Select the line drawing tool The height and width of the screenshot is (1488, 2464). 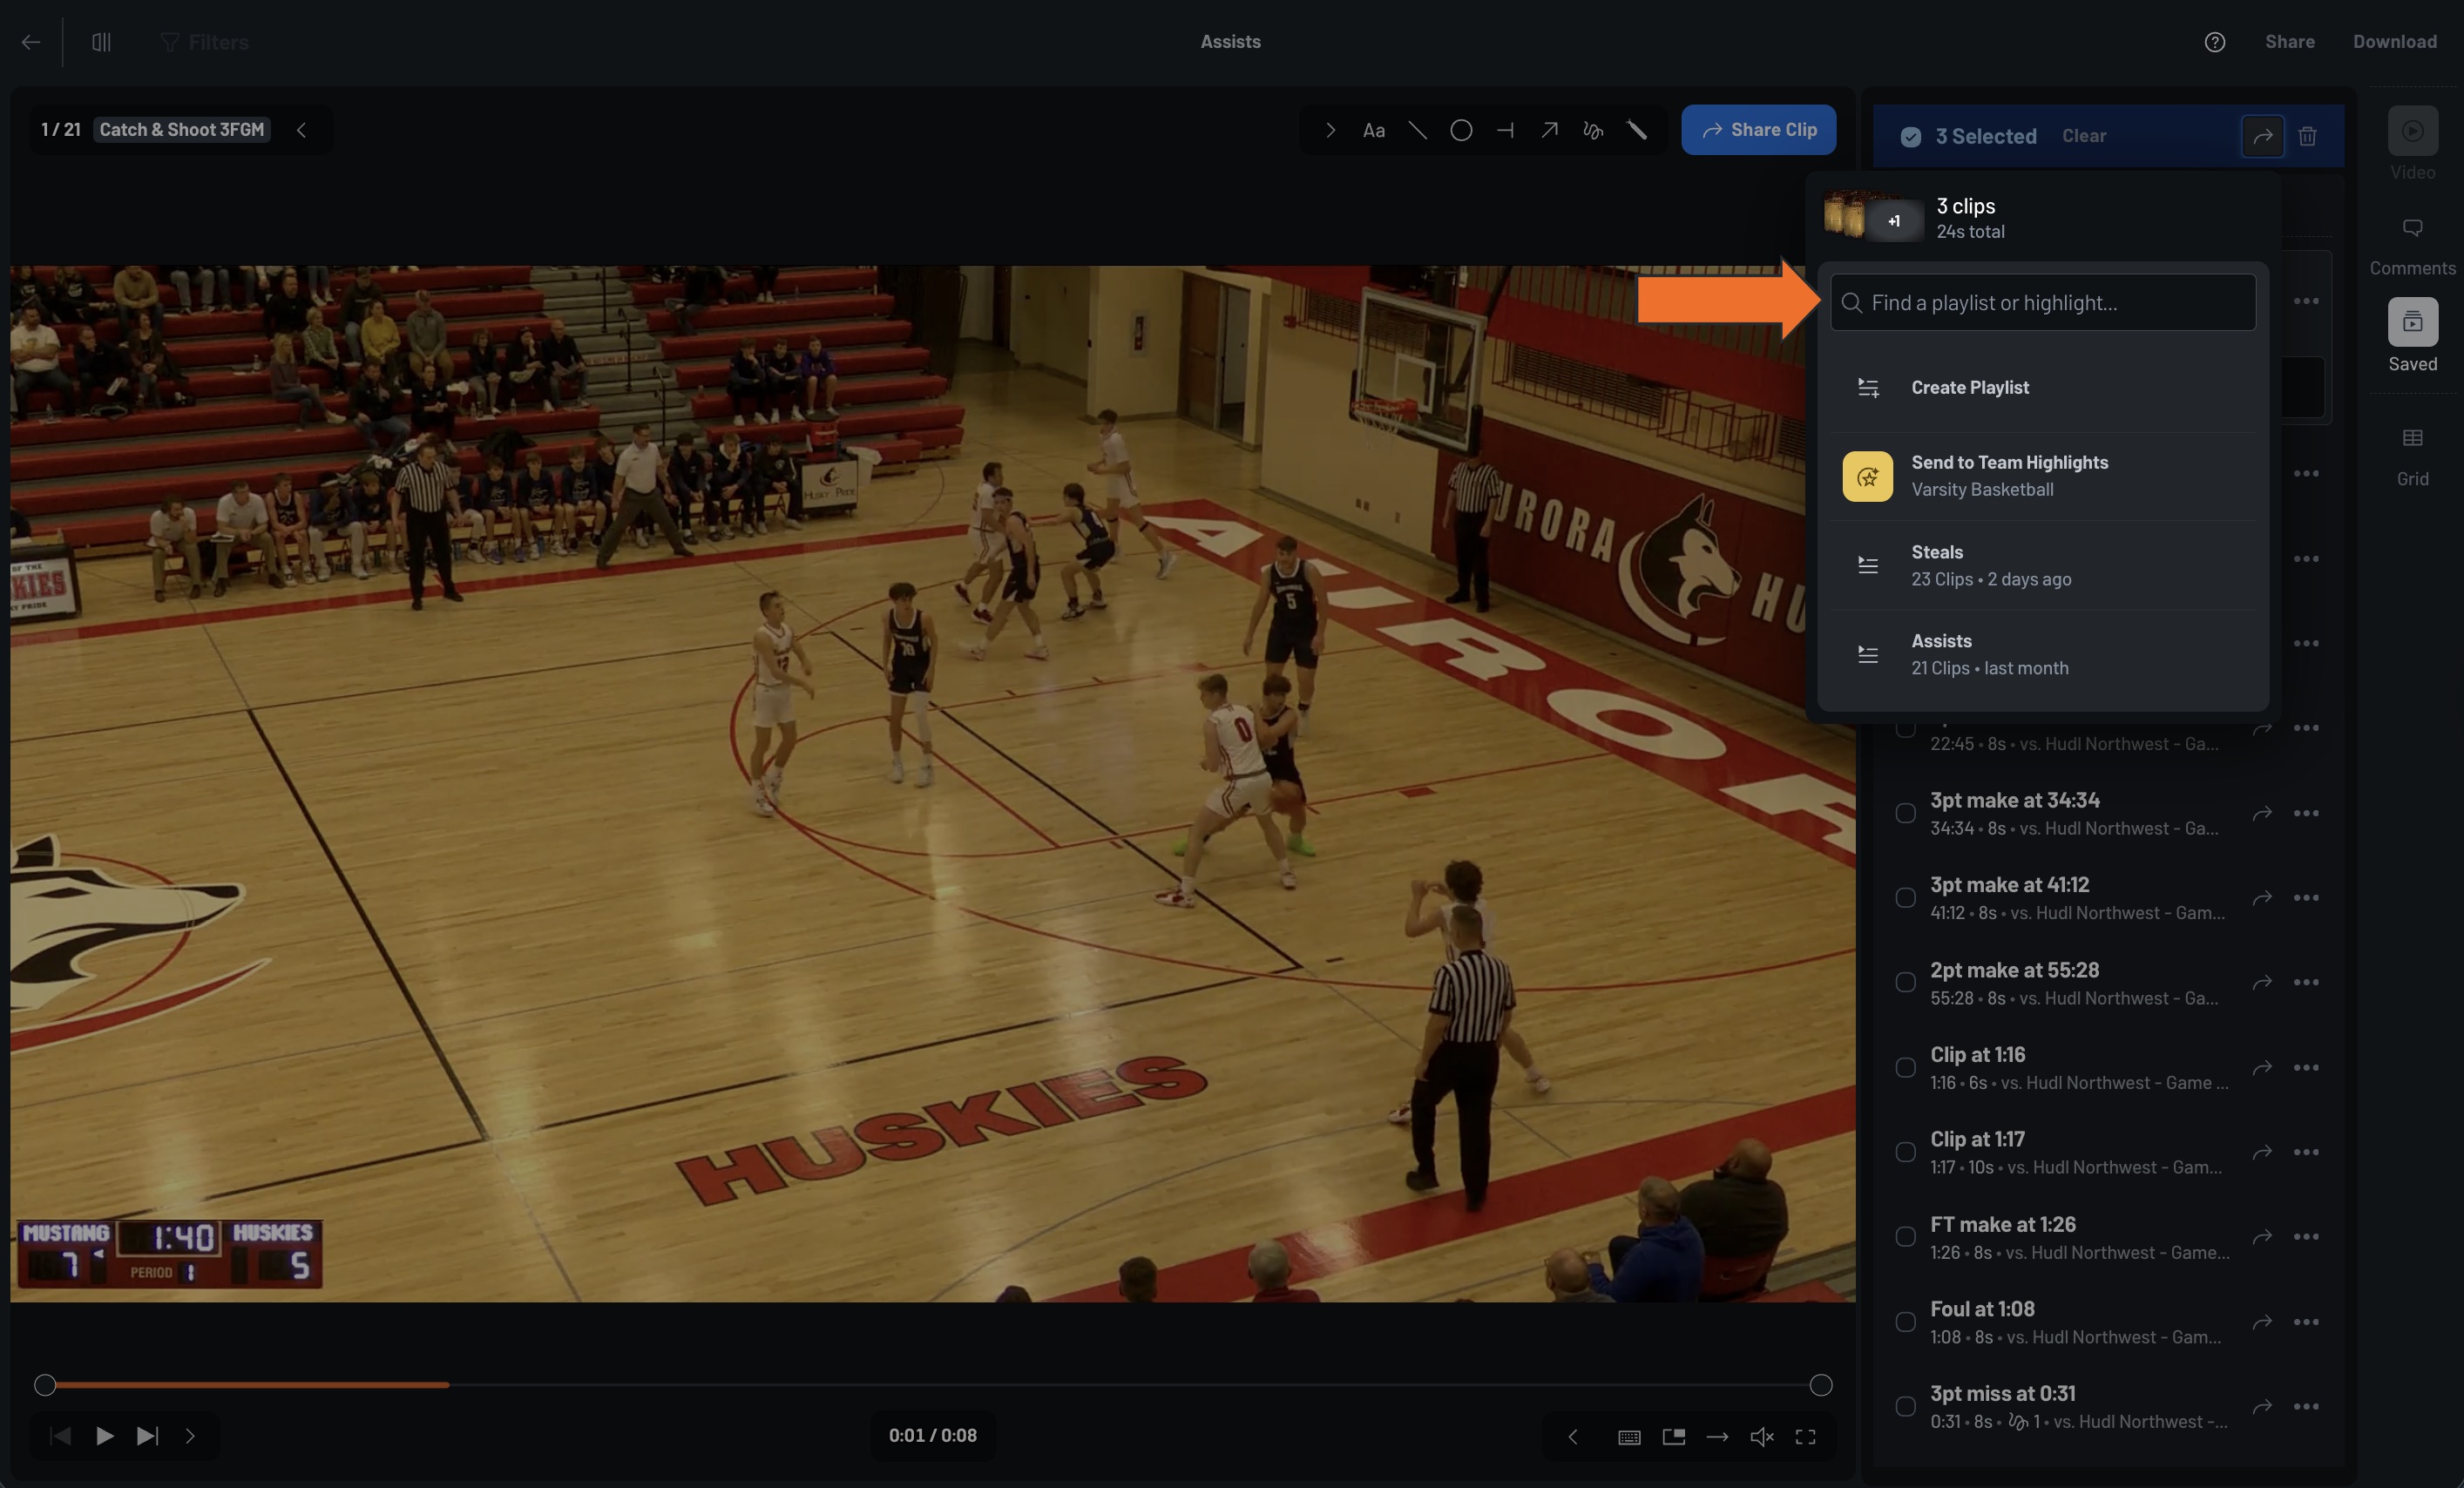(x=1417, y=130)
